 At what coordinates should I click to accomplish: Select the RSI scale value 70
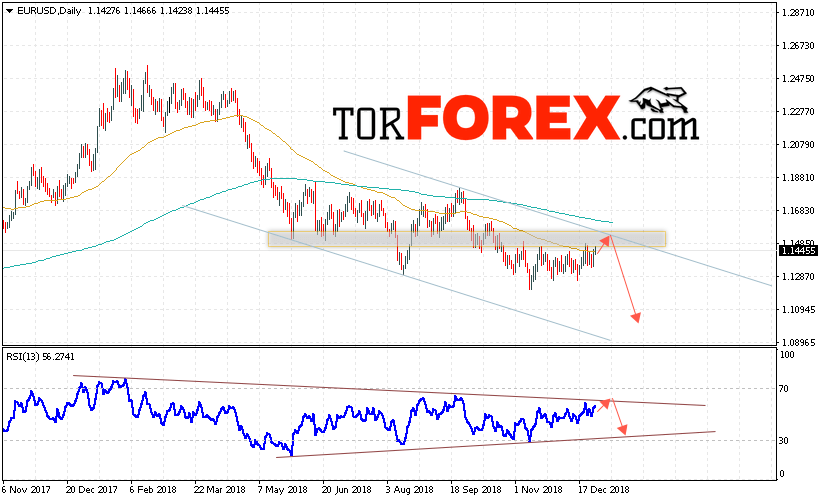pyautogui.click(x=784, y=389)
